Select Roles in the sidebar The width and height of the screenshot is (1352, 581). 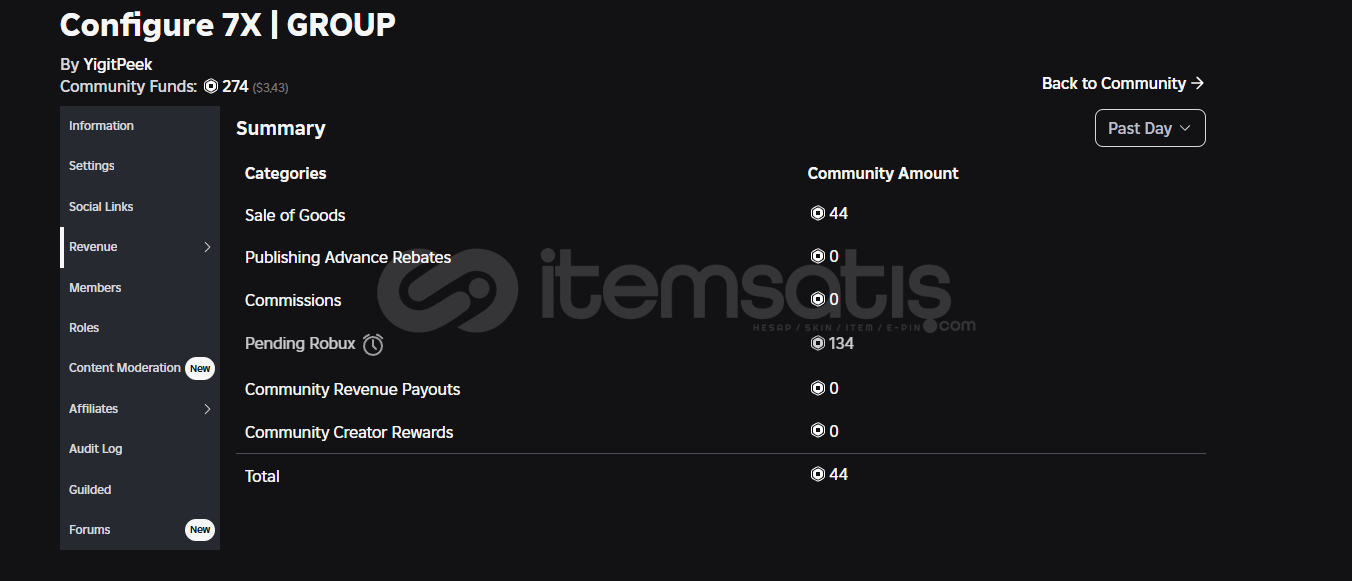(x=84, y=328)
